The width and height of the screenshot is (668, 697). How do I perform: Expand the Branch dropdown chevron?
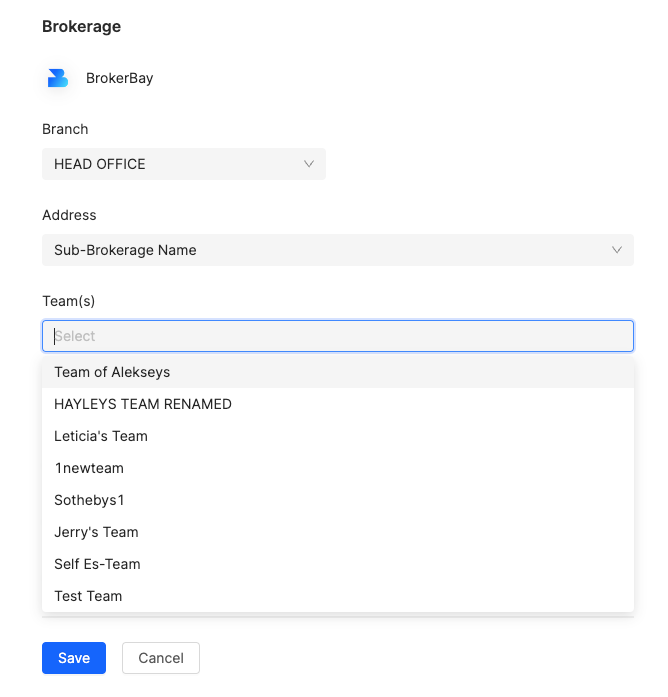coord(309,164)
